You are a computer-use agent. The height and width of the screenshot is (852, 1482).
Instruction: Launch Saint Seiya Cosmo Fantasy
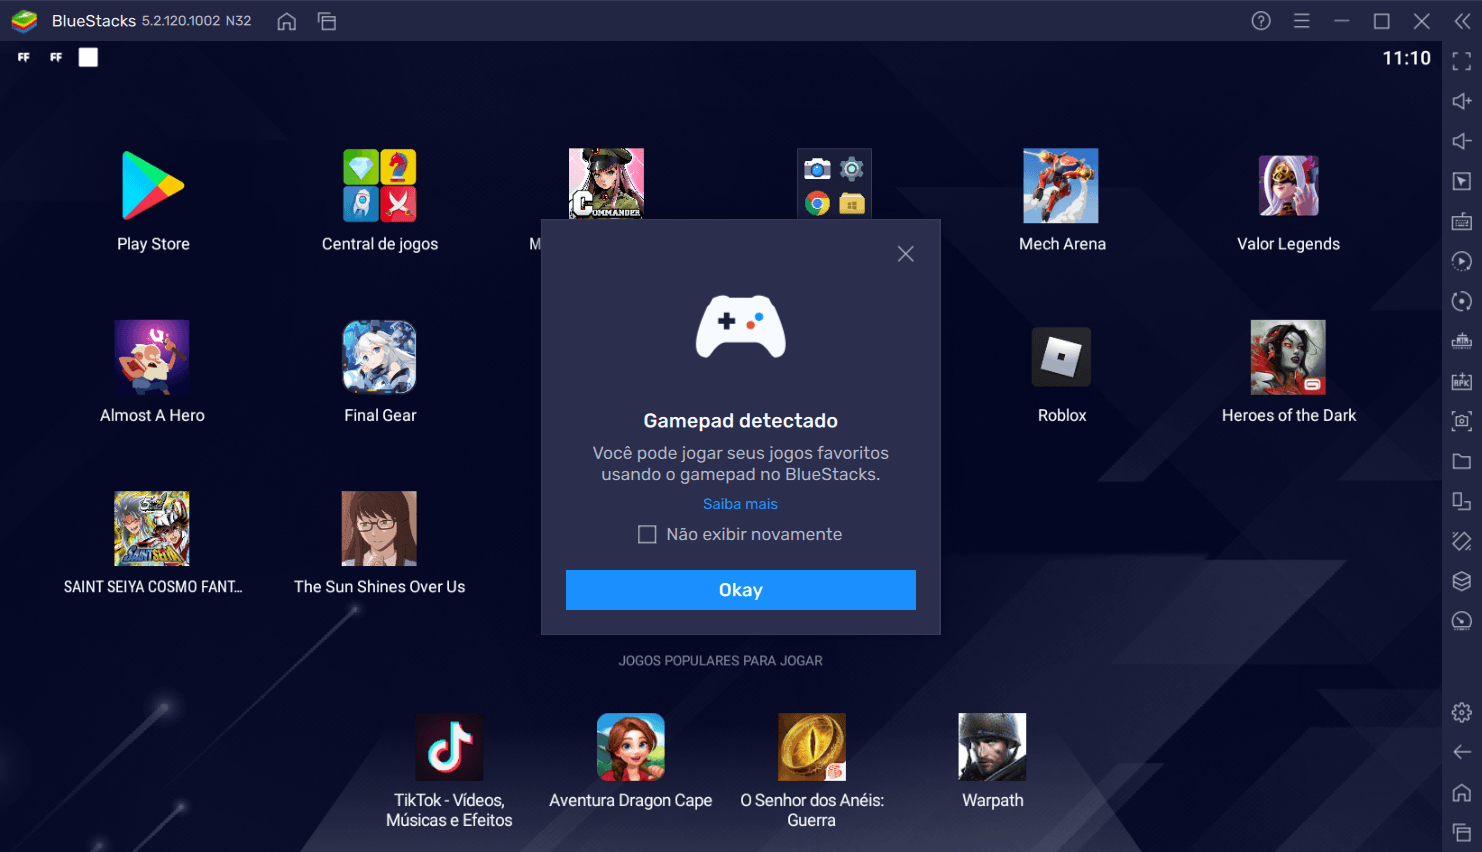(x=152, y=528)
